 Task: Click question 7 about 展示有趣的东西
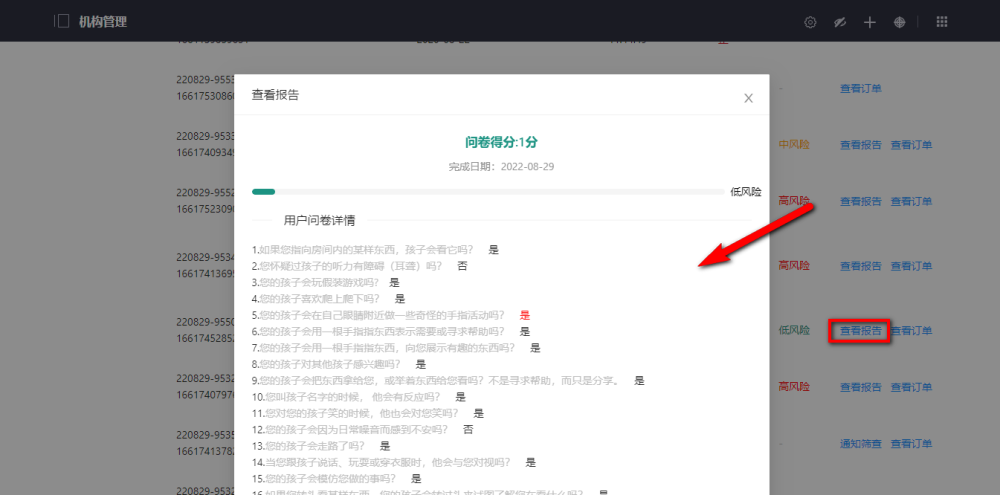[x=383, y=348]
